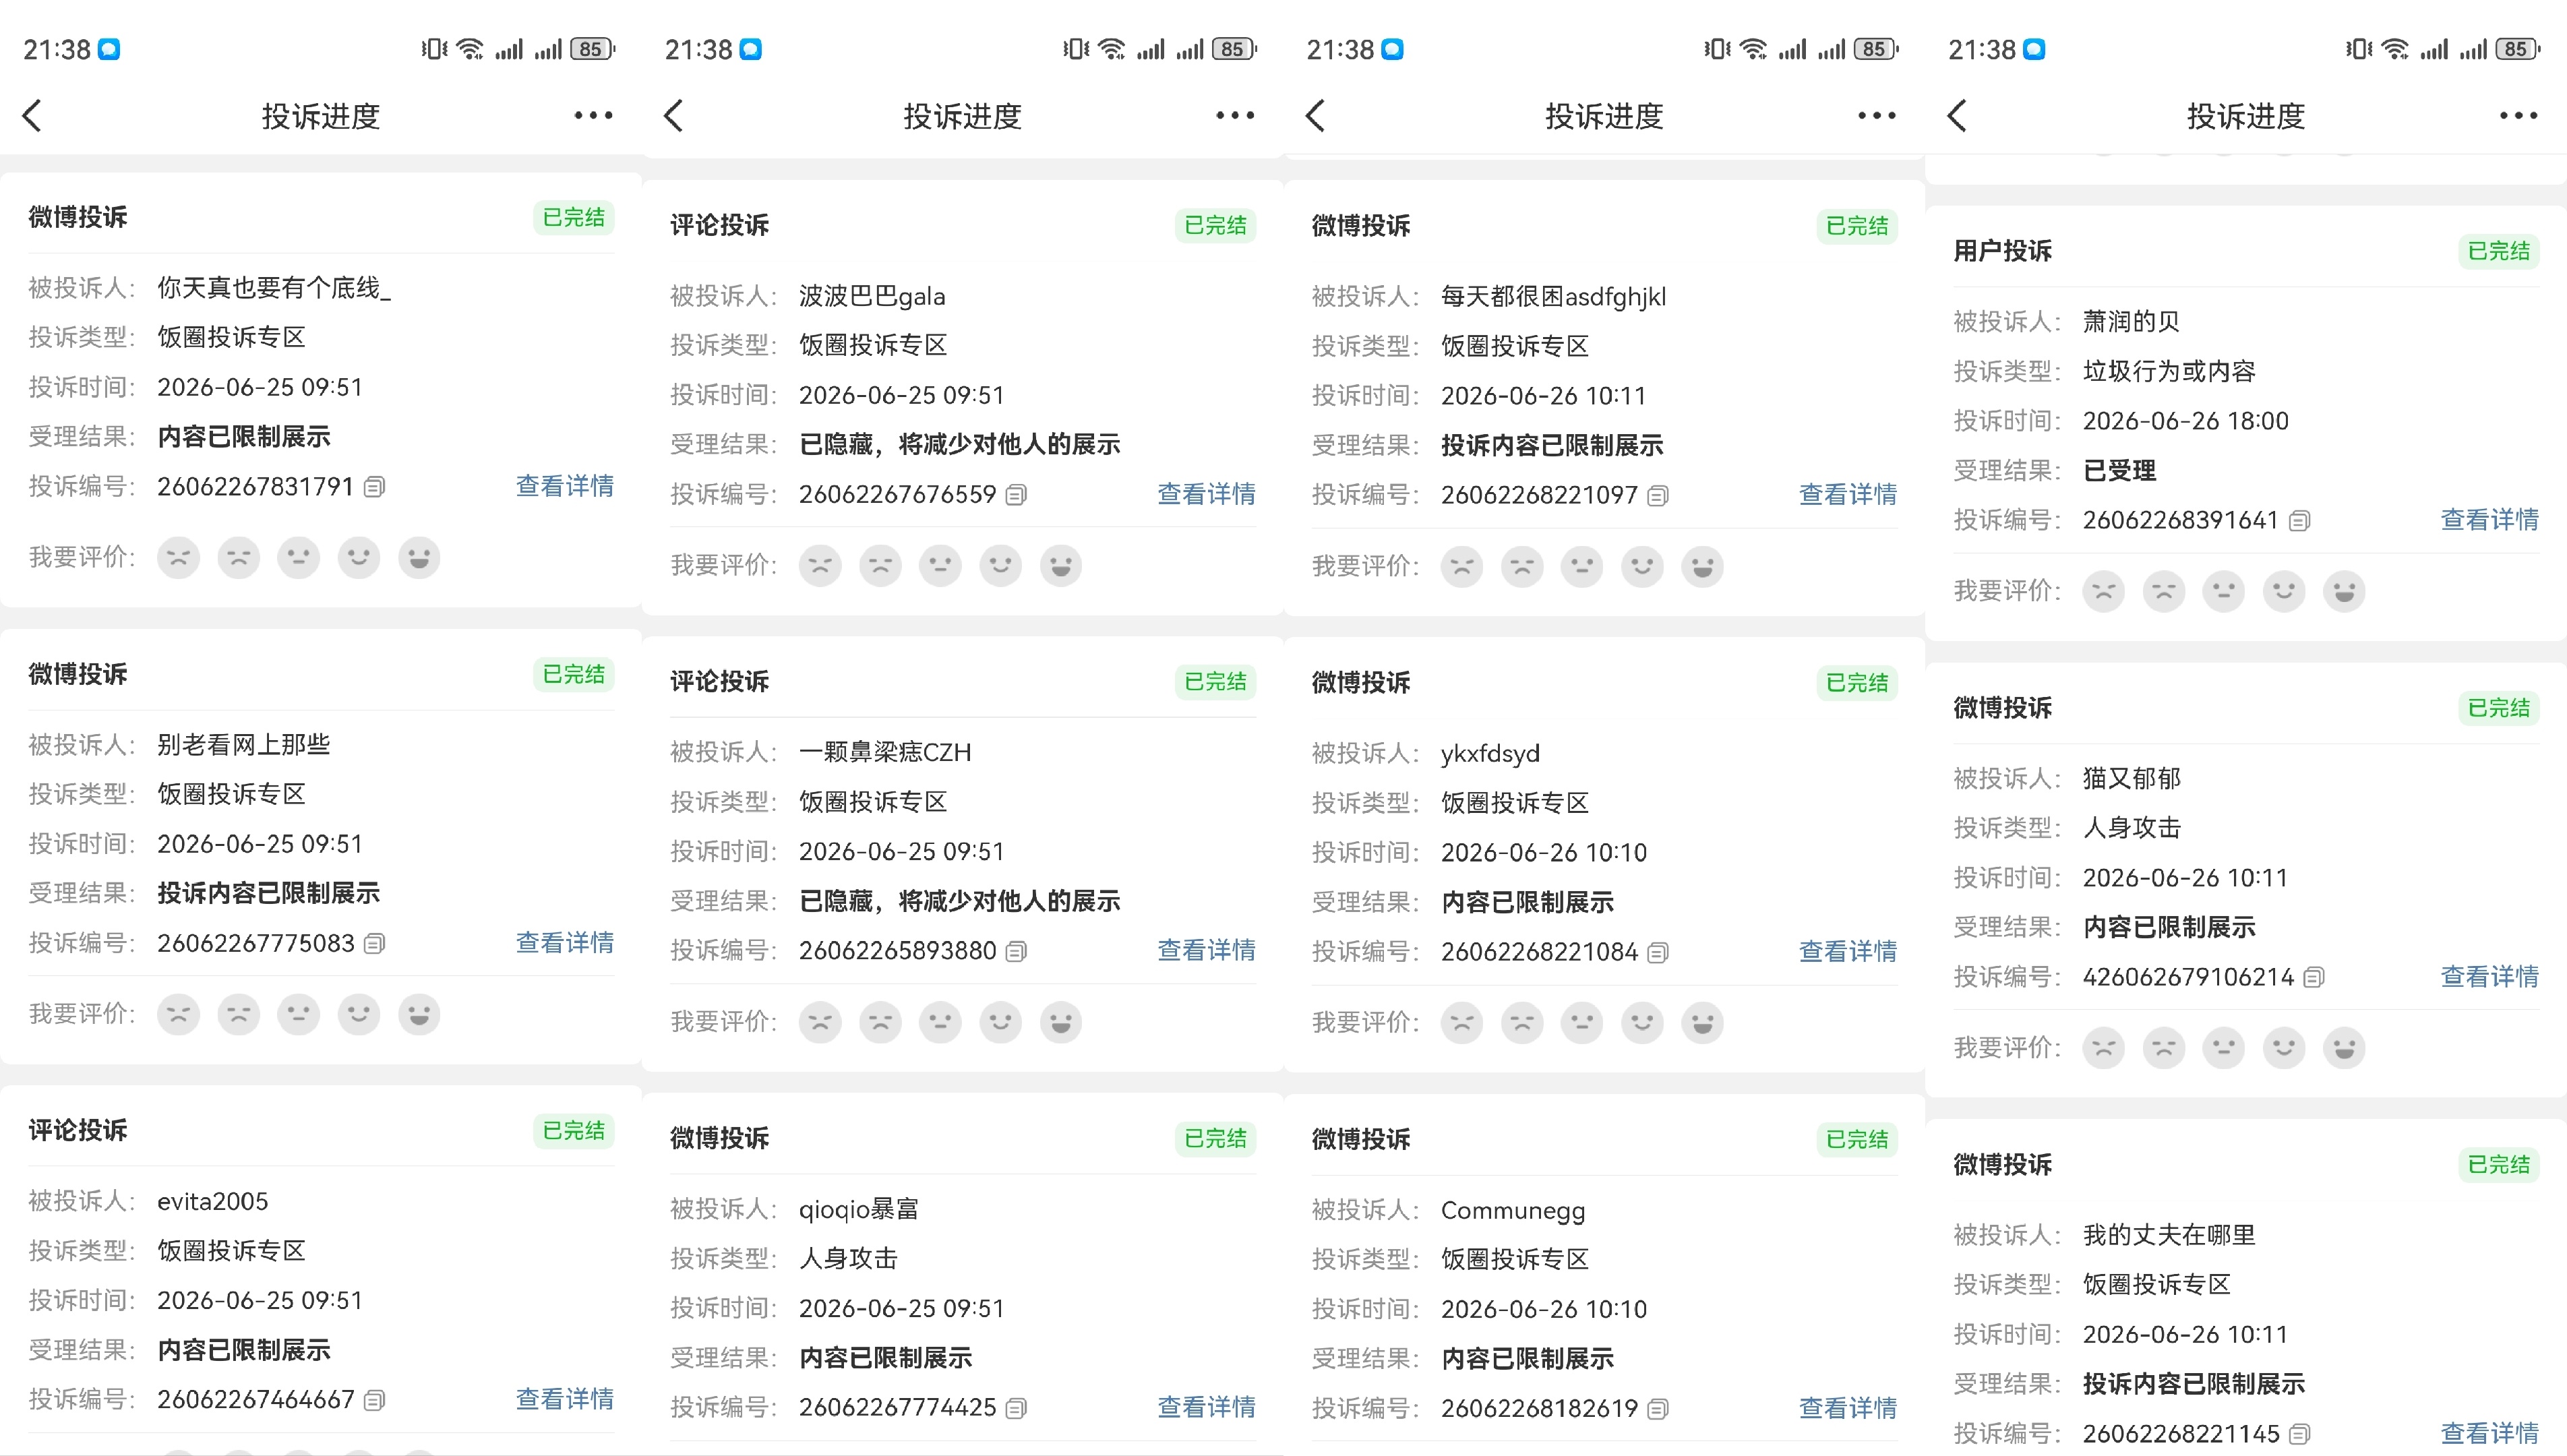
Task: Rate 波波巴巴gala complaint with smiling face
Action: tap(1001, 566)
